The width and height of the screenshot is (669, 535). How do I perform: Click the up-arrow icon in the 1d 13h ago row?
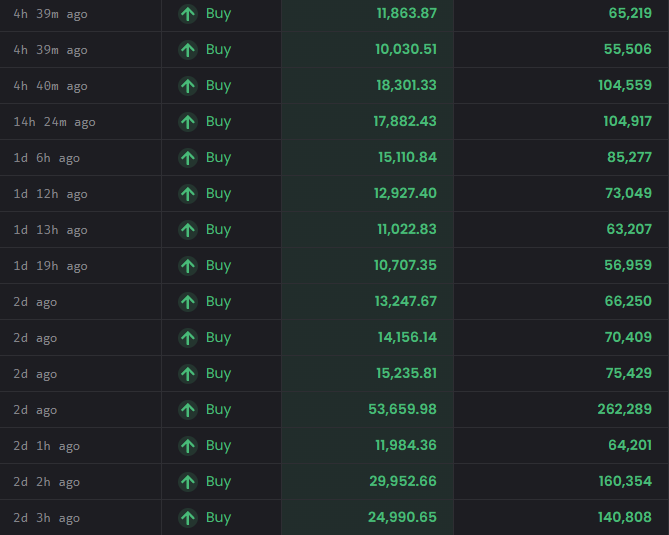tap(188, 230)
